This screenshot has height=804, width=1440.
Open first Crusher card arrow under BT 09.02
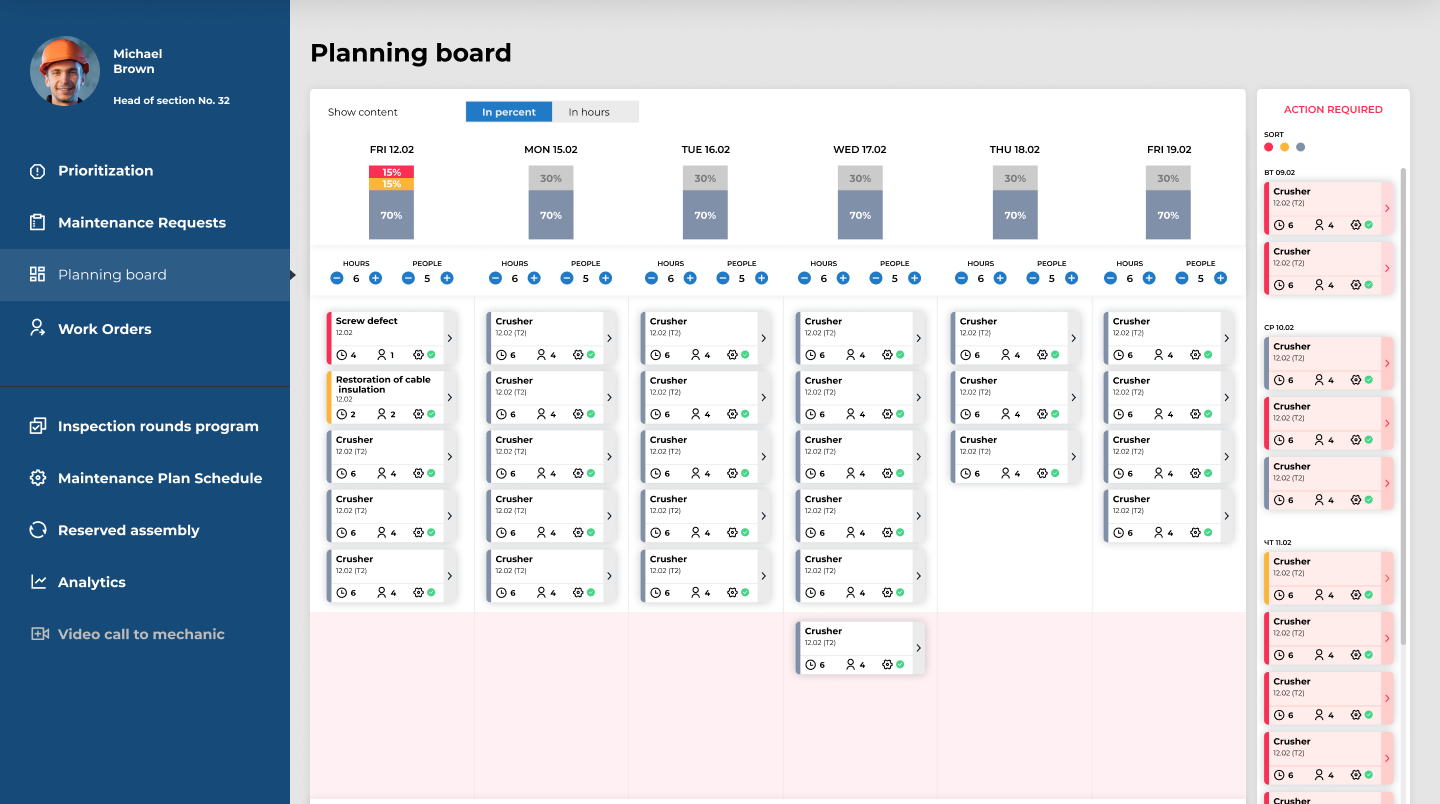point(1386,208)
